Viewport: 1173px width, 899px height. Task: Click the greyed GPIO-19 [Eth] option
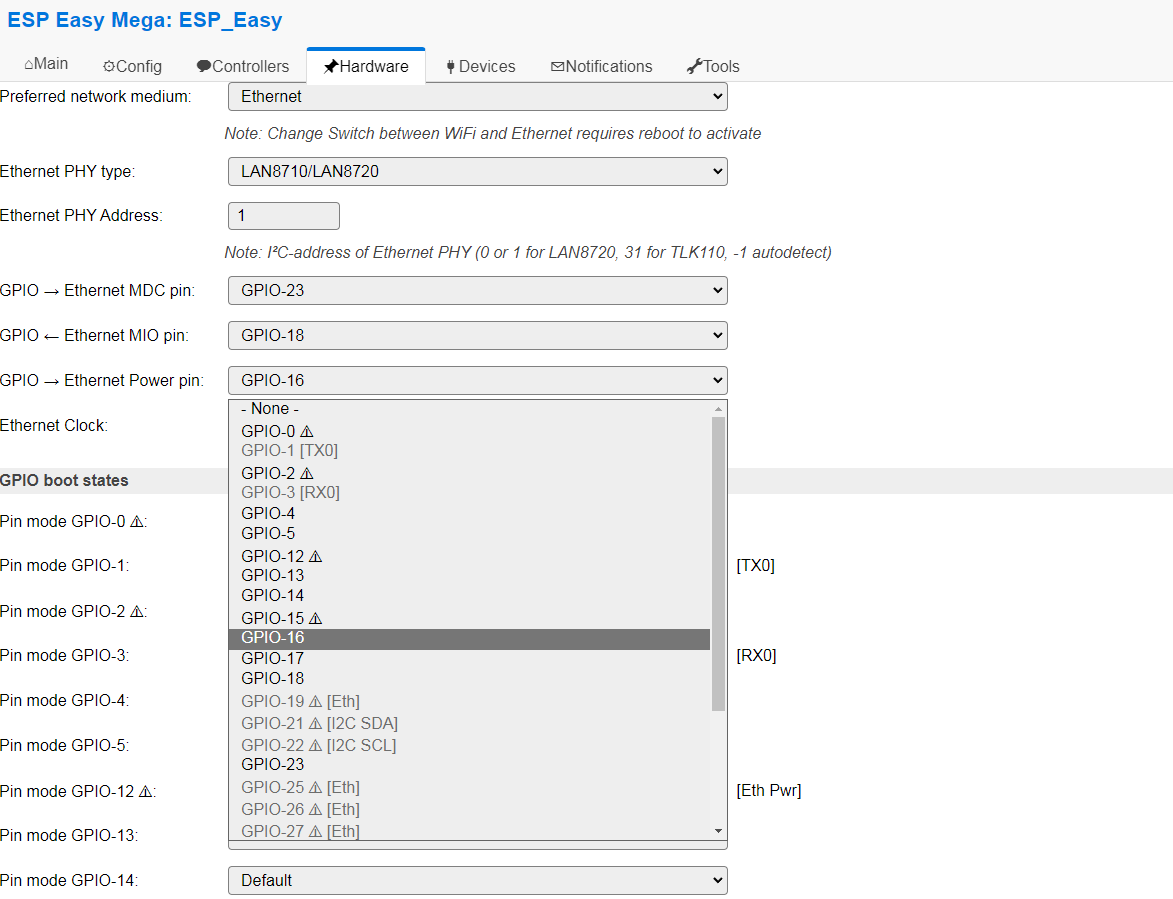469,701
